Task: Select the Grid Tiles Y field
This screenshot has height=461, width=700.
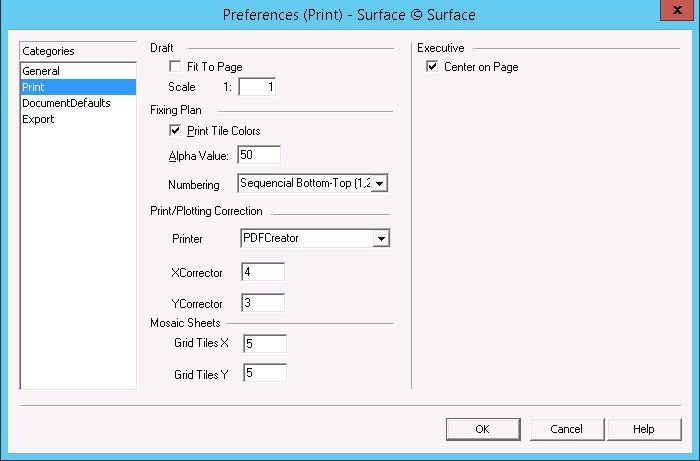Action: point(264,373)
